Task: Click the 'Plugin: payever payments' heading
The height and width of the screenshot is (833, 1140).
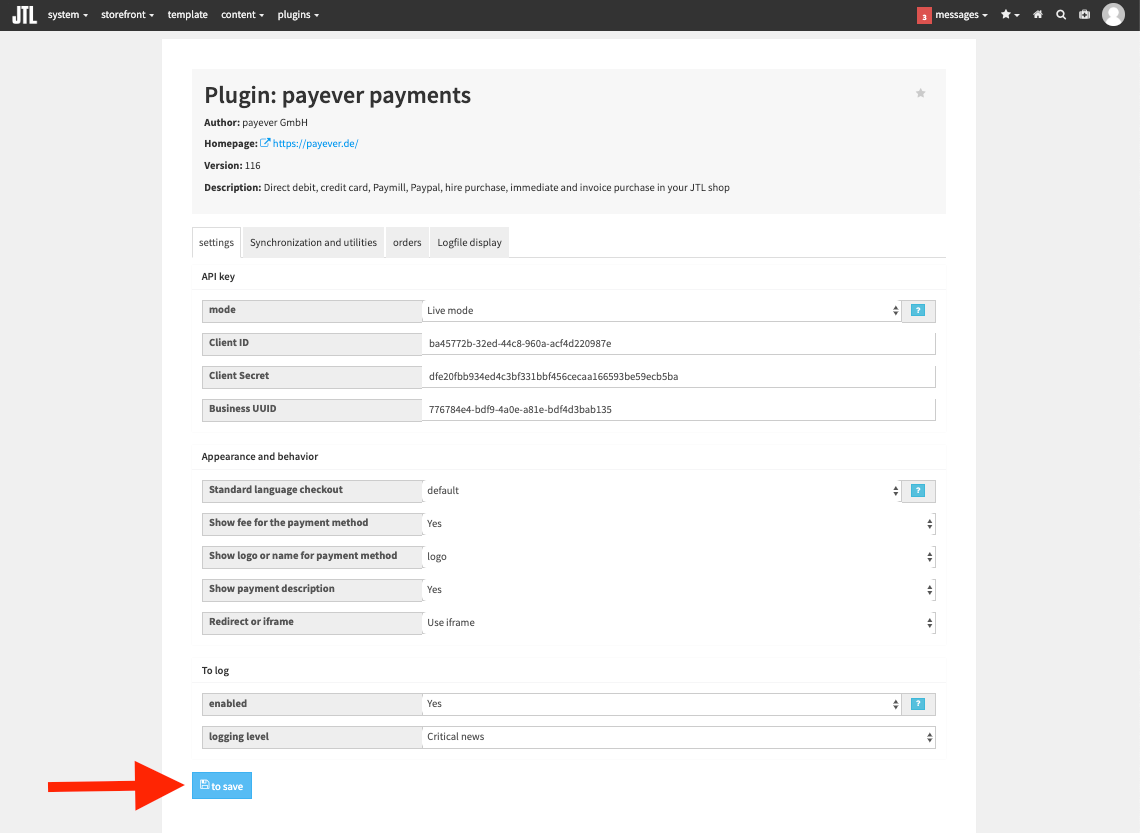Action: 337,95
